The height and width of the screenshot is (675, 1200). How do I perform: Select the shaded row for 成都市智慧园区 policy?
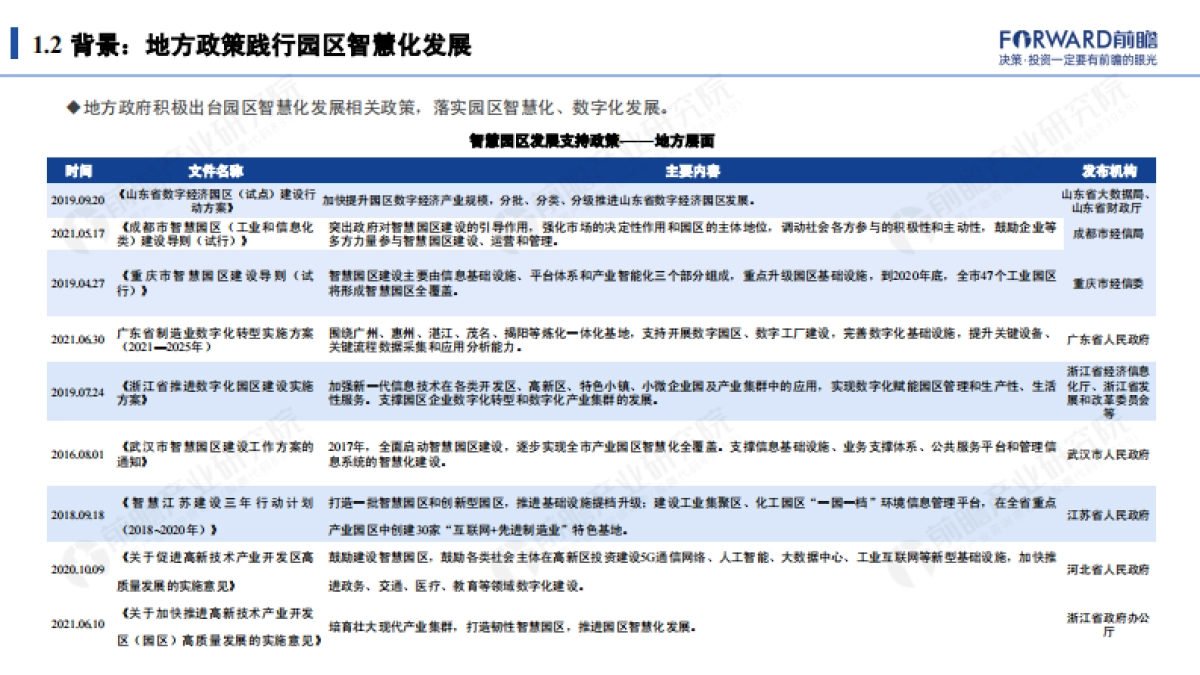click(x=600, y=233)
